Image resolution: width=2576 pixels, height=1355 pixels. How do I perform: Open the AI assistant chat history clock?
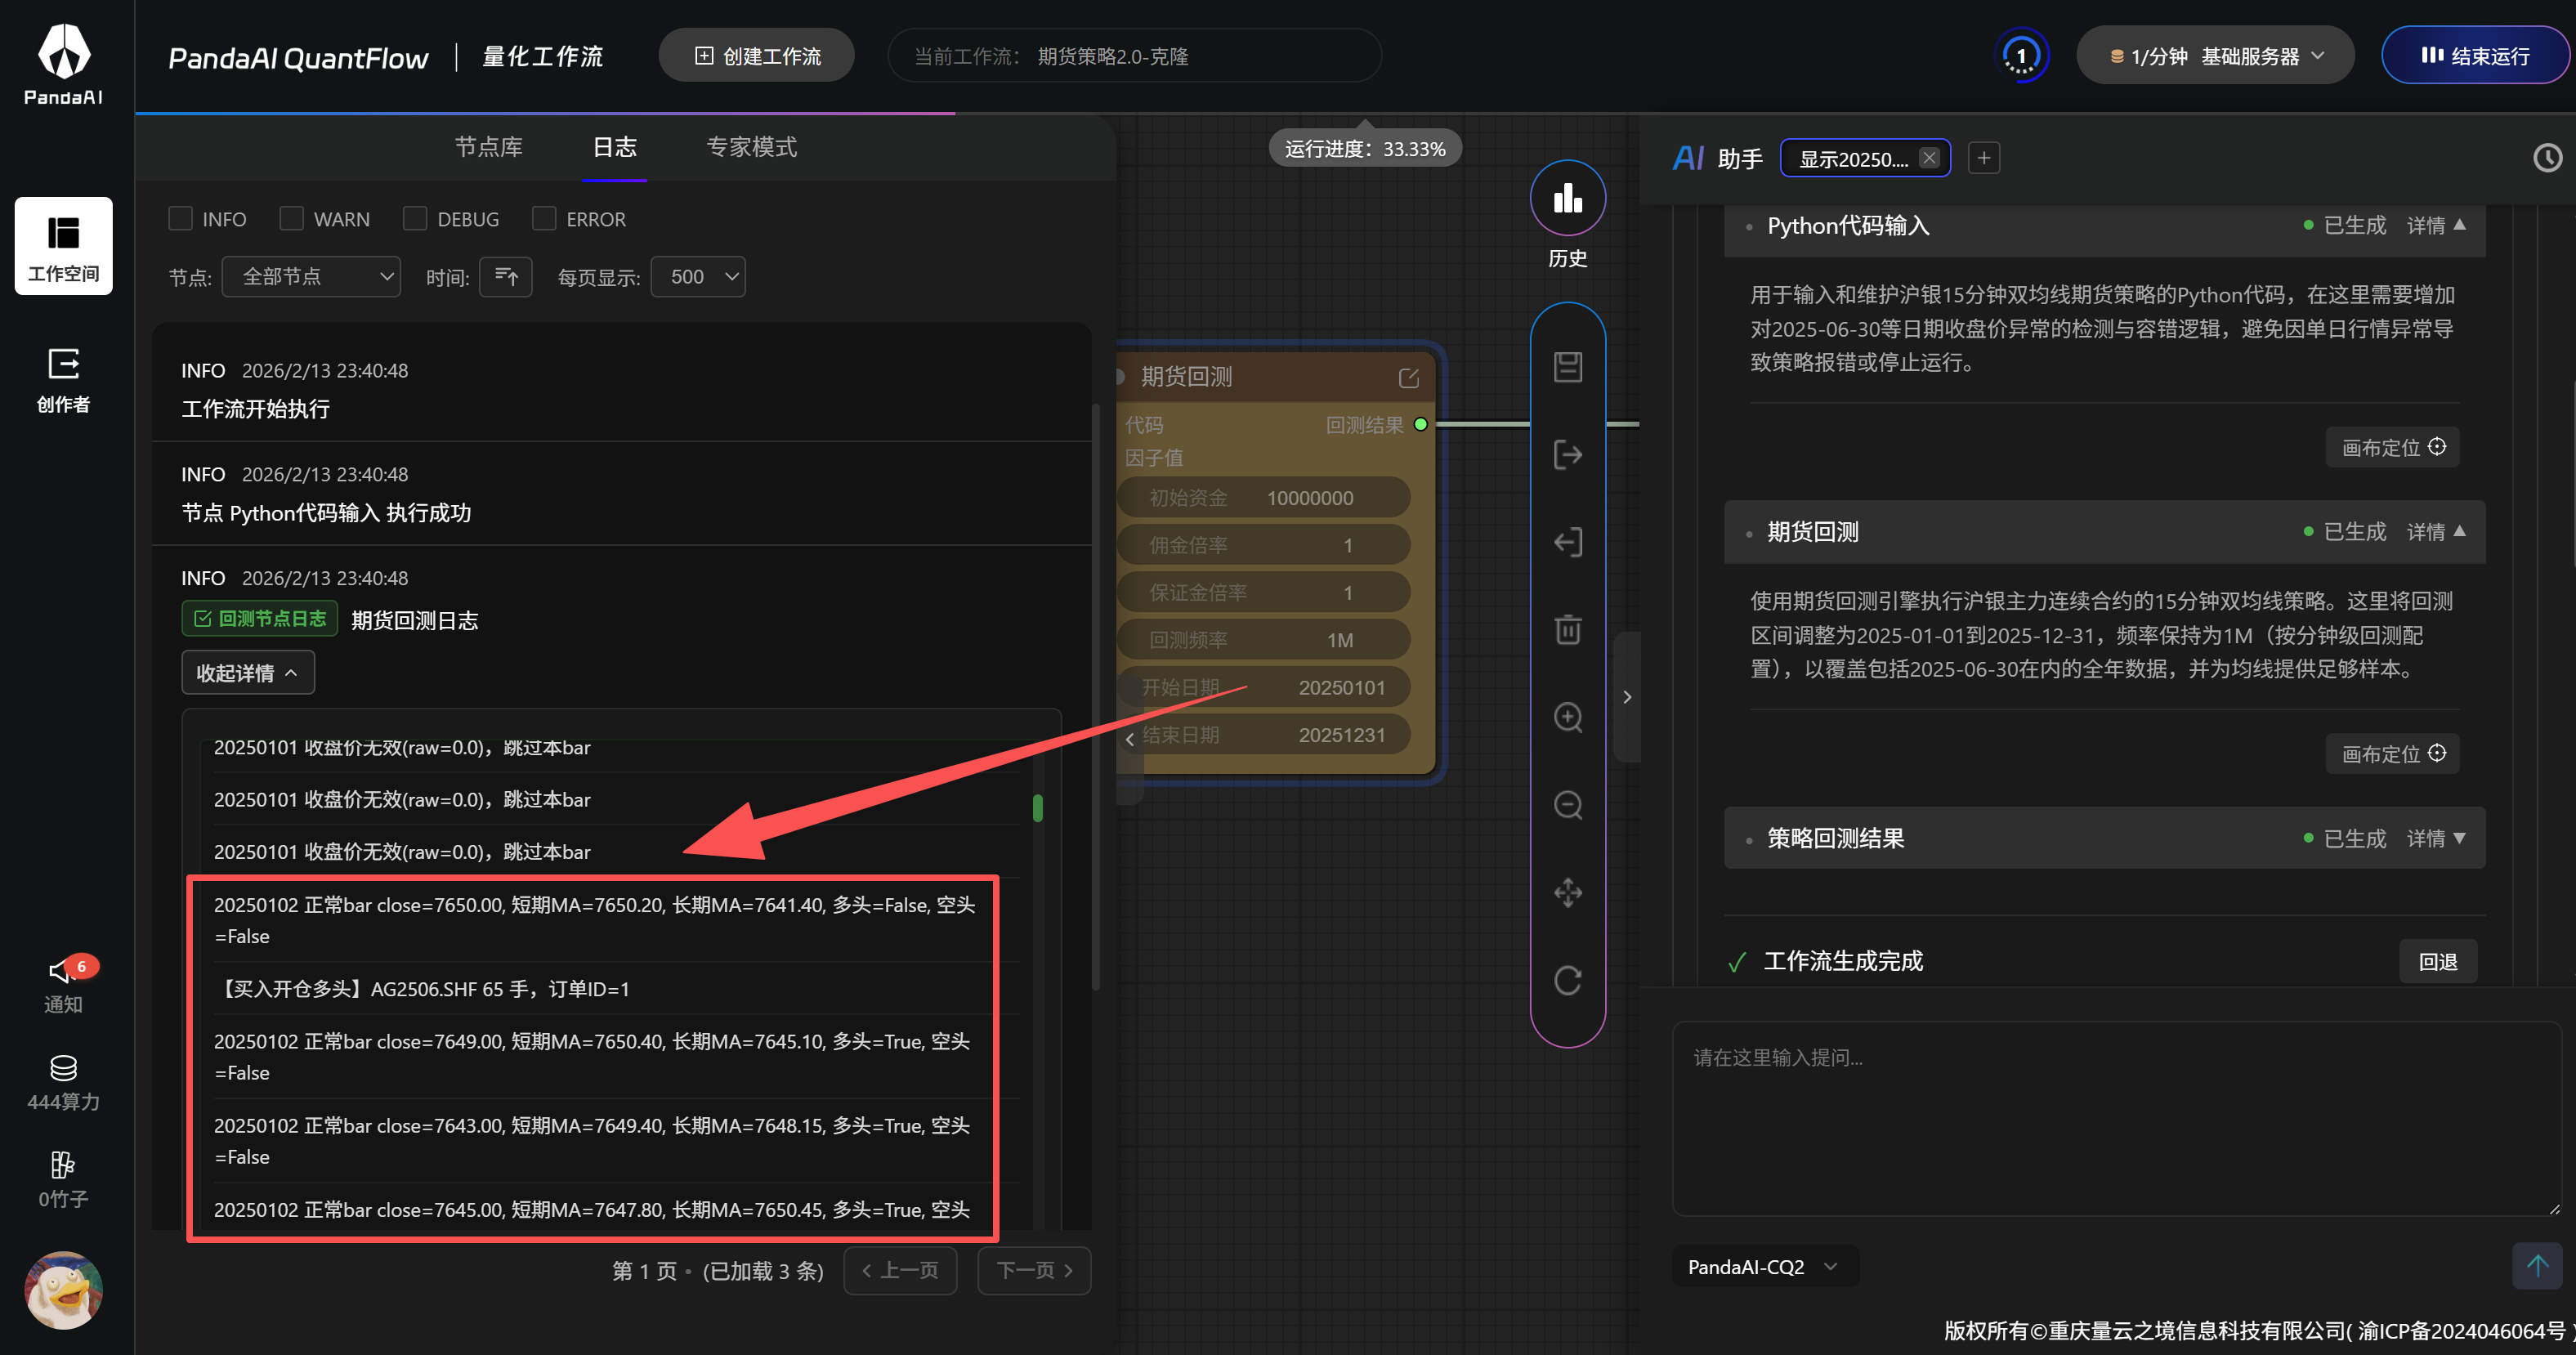(2547, 158)
